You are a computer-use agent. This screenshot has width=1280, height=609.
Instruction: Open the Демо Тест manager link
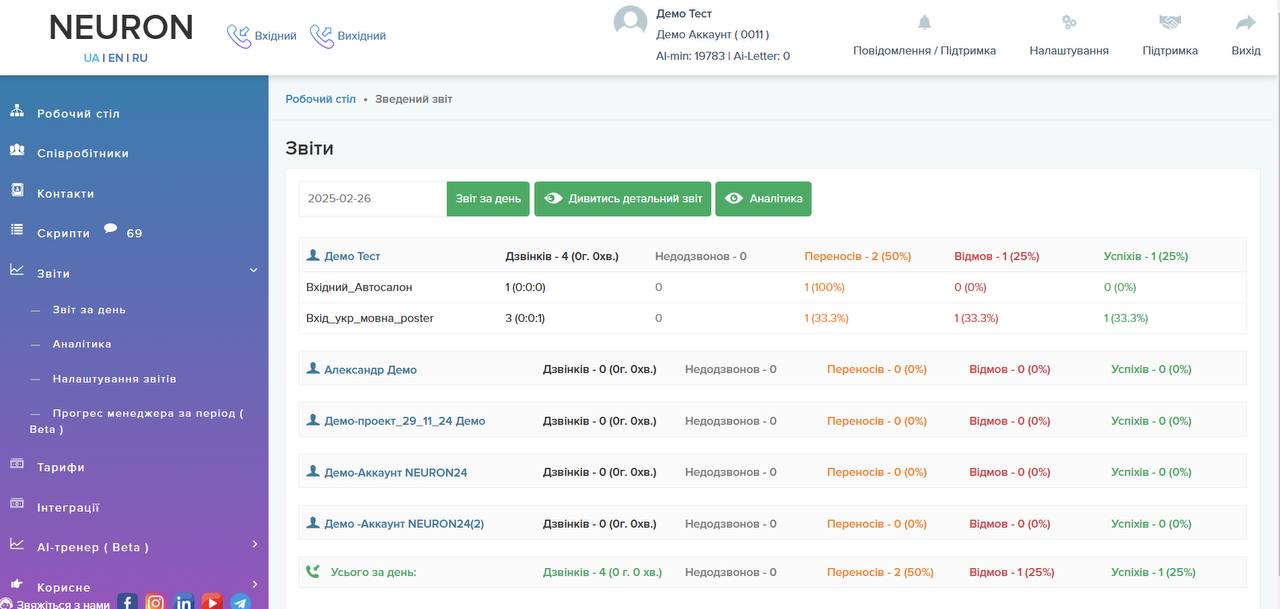coord(352,257)
